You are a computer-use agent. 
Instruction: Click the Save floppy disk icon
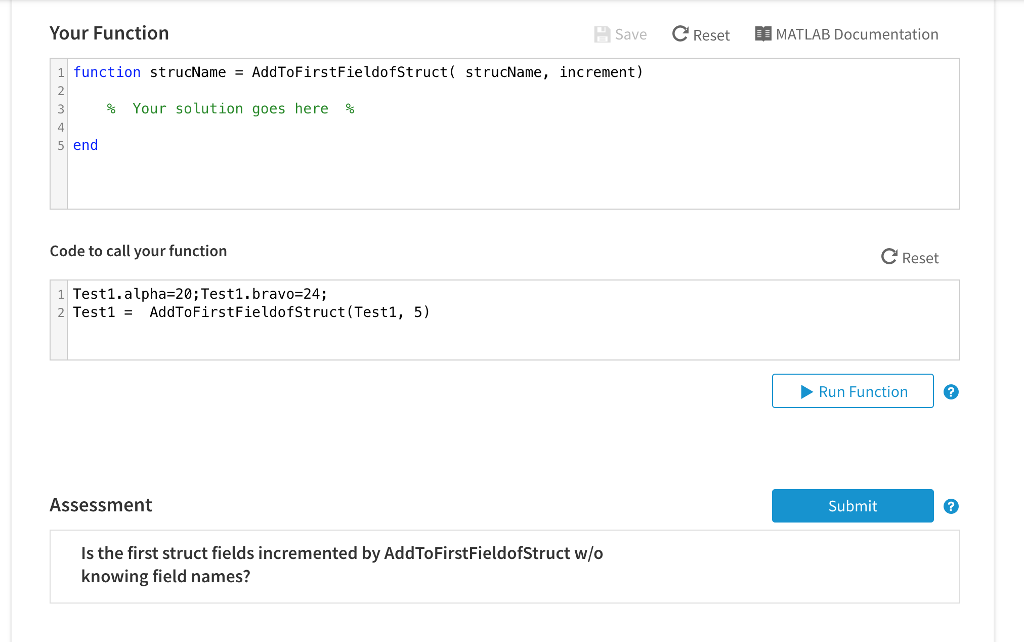pyautogui.click(x=602, y=34)
